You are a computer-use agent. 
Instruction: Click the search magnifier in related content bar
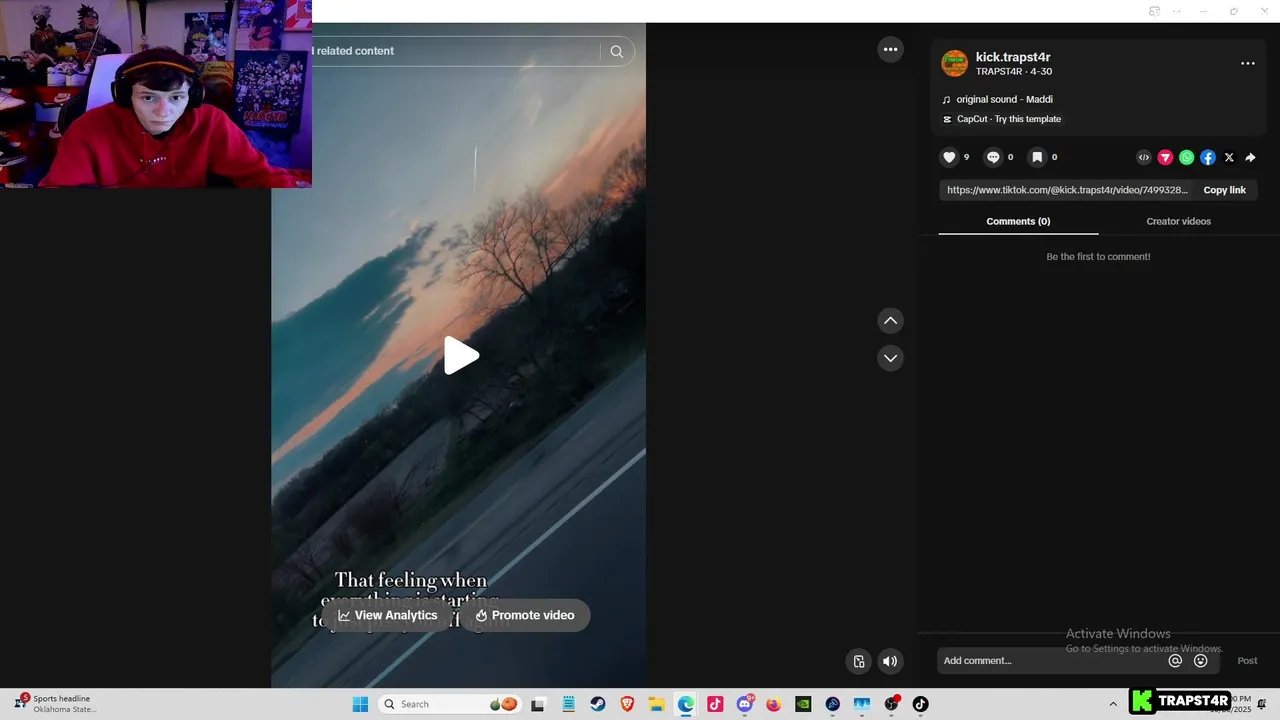click(x=617, y=52)
